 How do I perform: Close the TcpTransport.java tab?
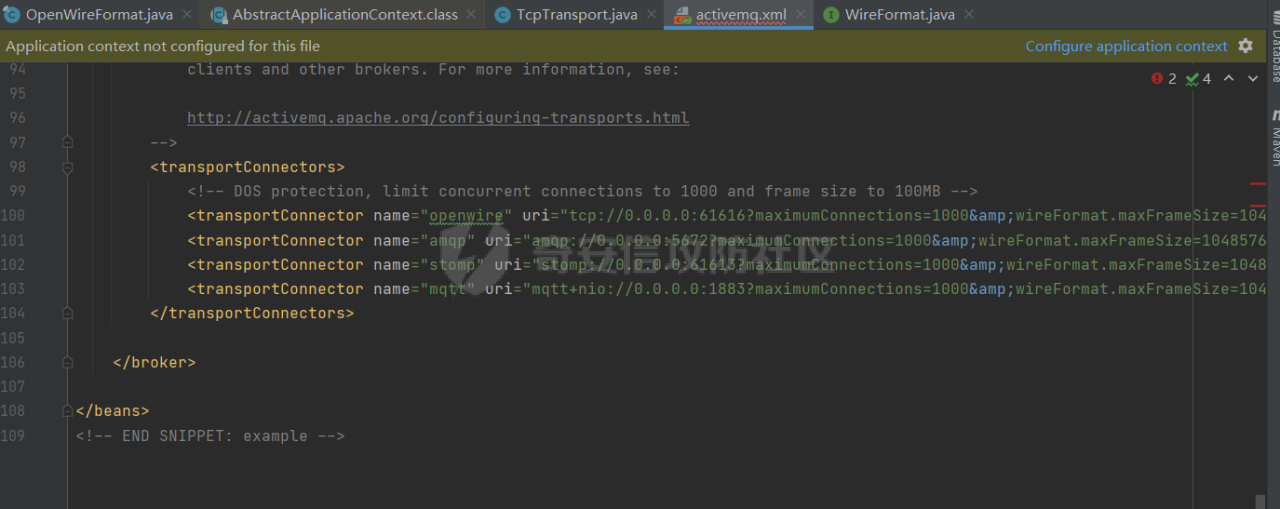(x=650, y=15)
